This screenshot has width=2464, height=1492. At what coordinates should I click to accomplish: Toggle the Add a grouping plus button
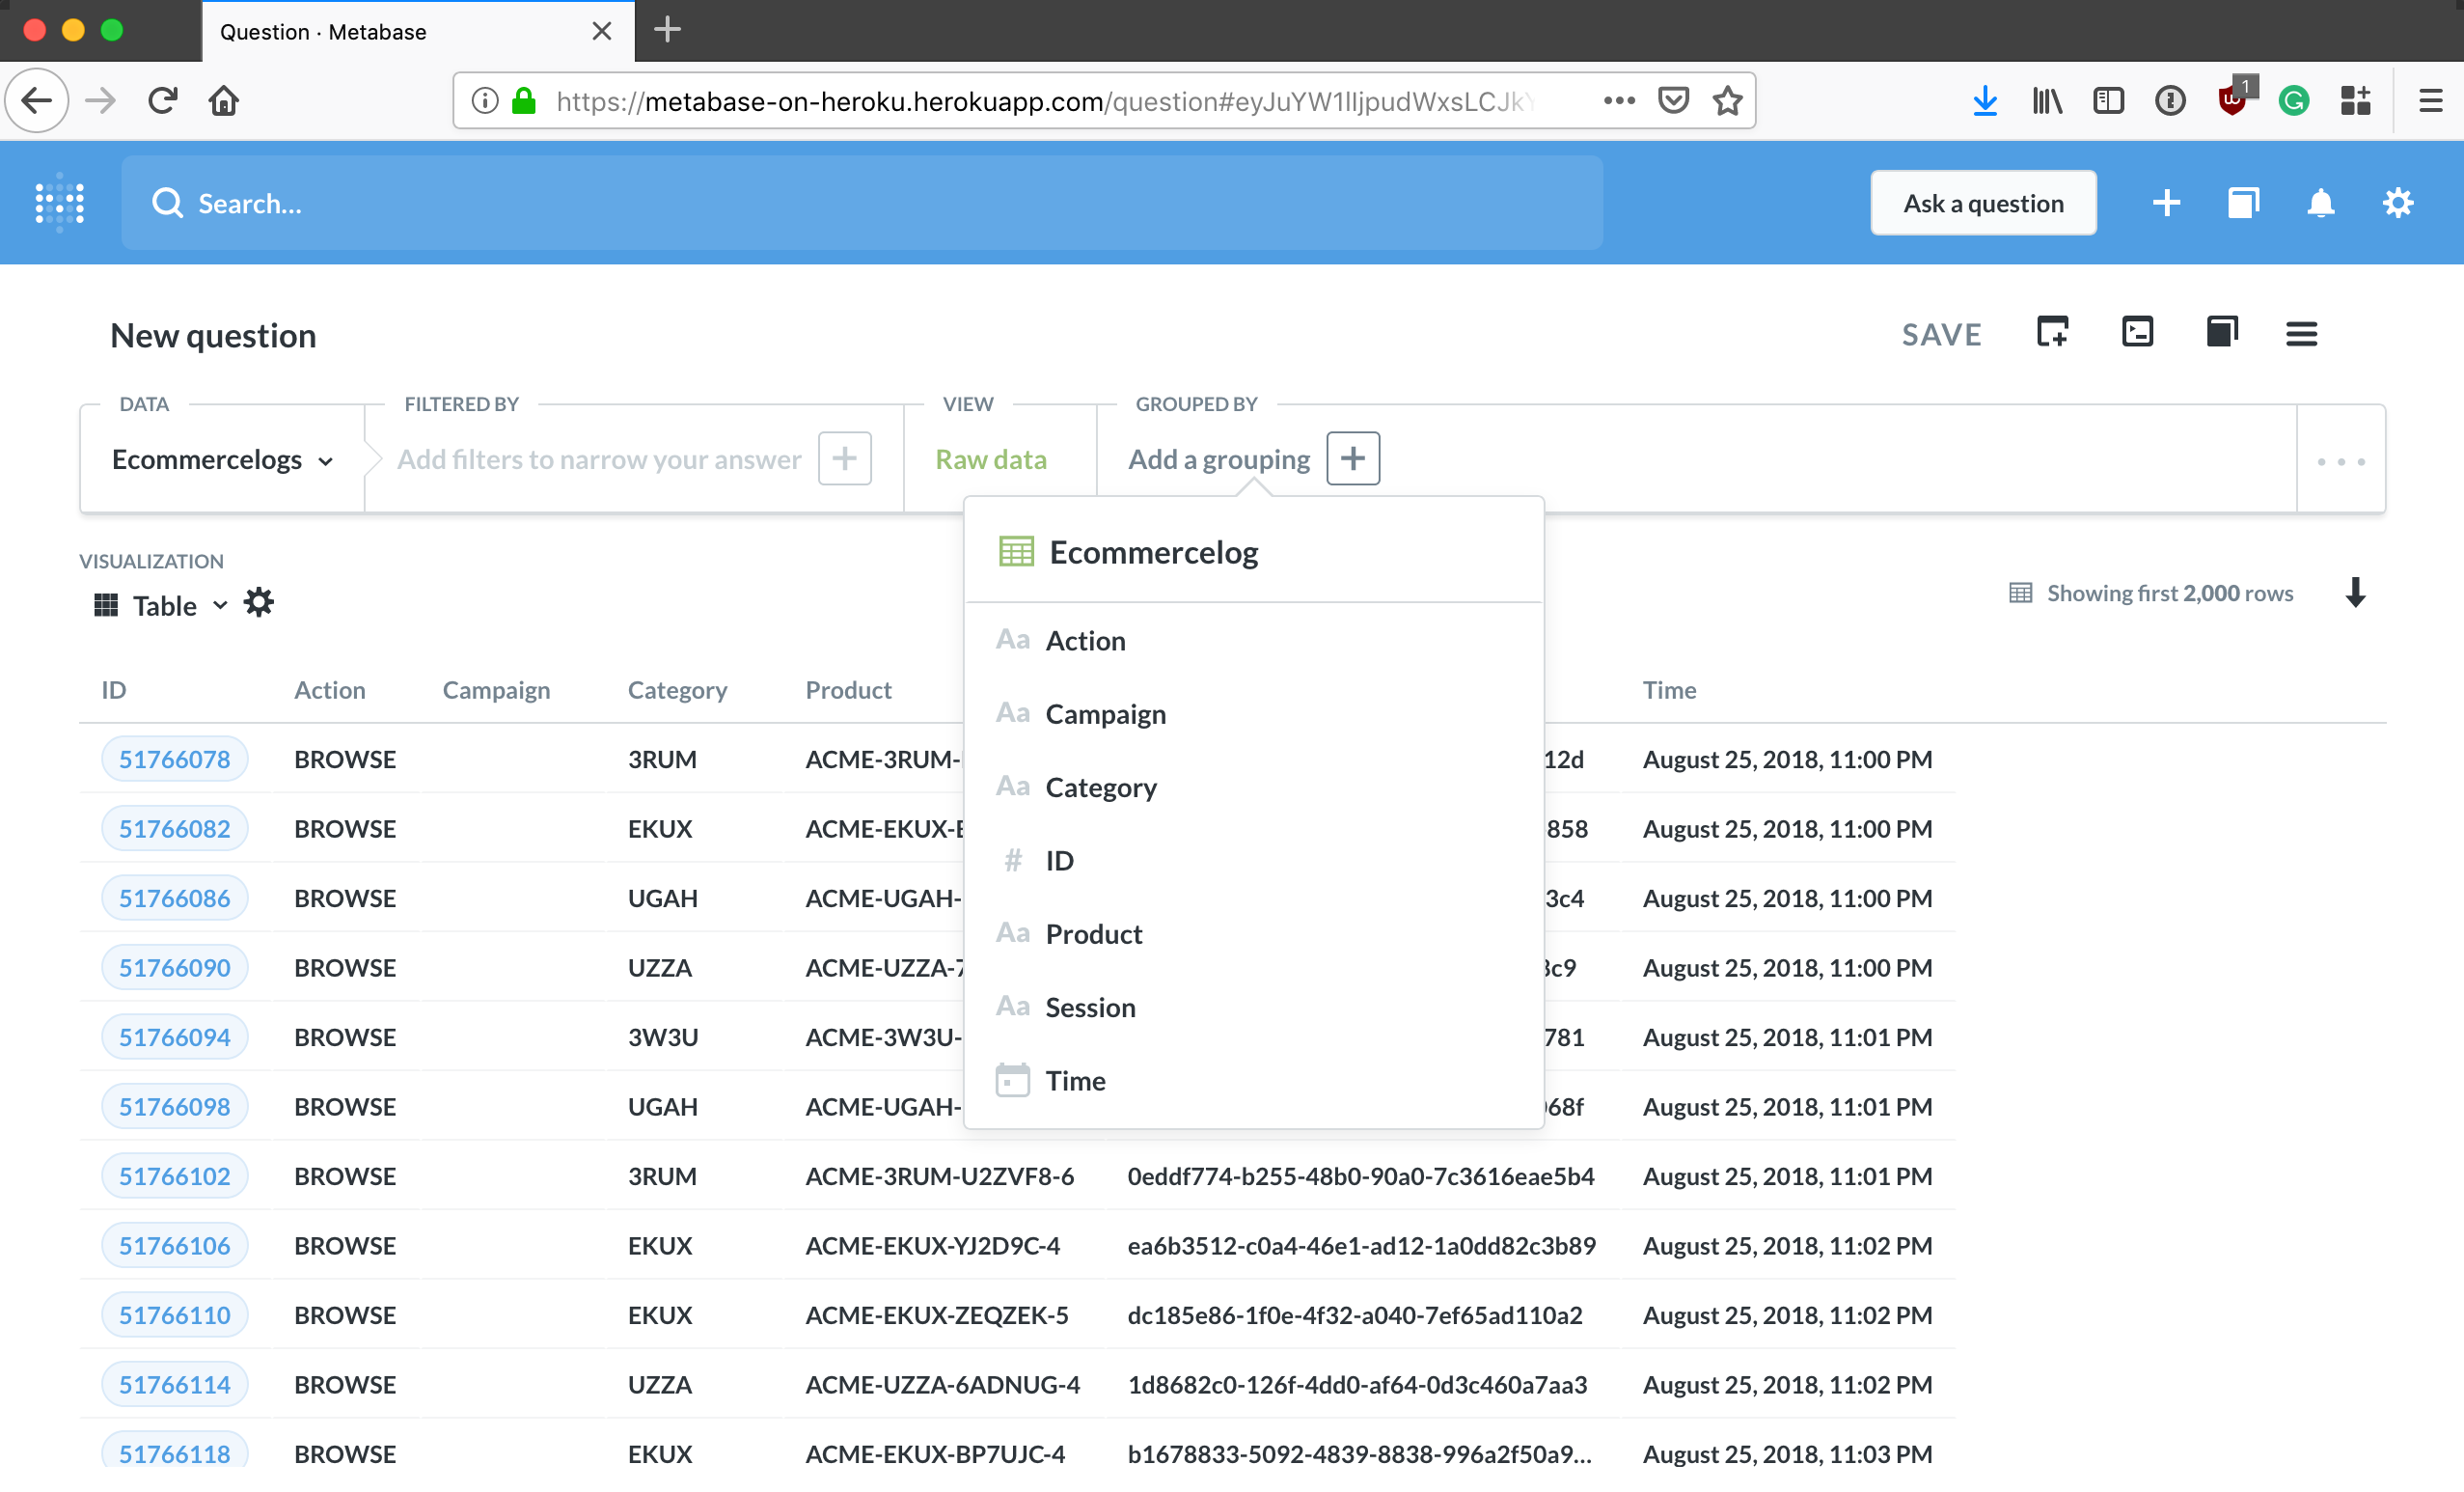[1354, 459]
